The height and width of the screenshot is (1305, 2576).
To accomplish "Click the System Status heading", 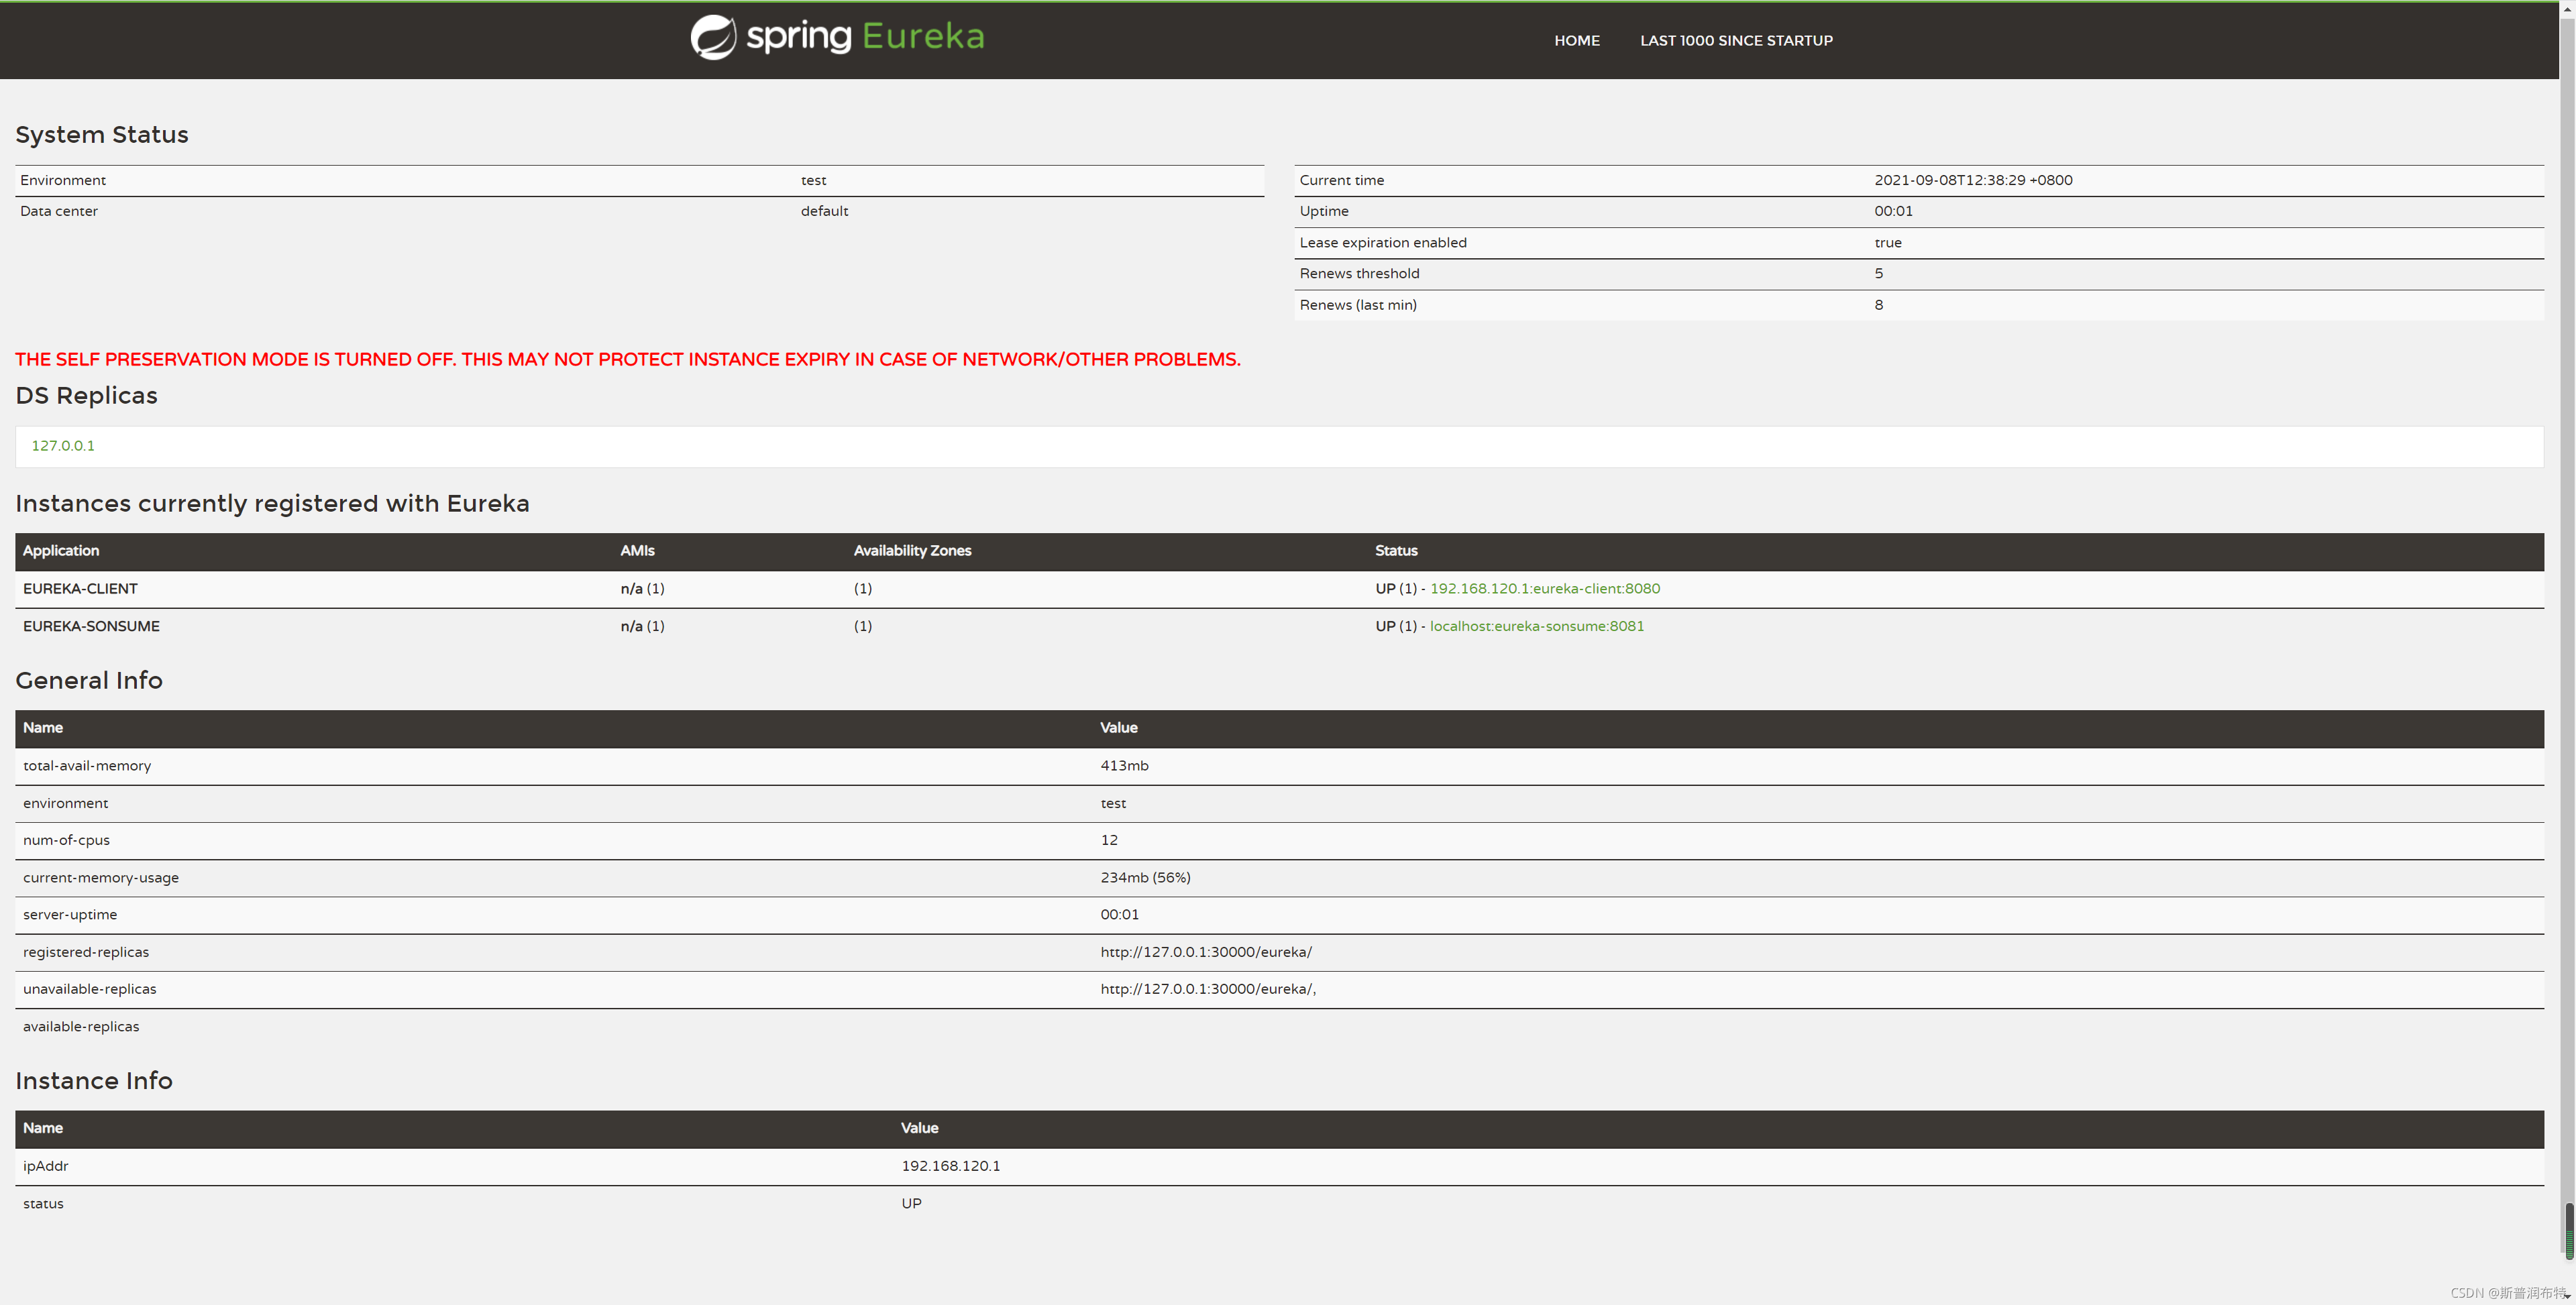I will tap(102, 135).
